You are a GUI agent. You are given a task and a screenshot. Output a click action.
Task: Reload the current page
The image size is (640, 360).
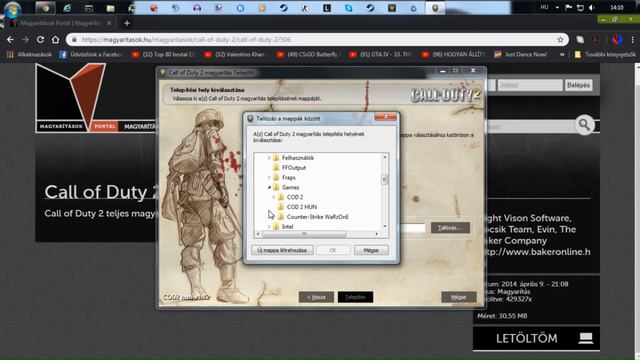pyautogui.click(x=40, y=40)
